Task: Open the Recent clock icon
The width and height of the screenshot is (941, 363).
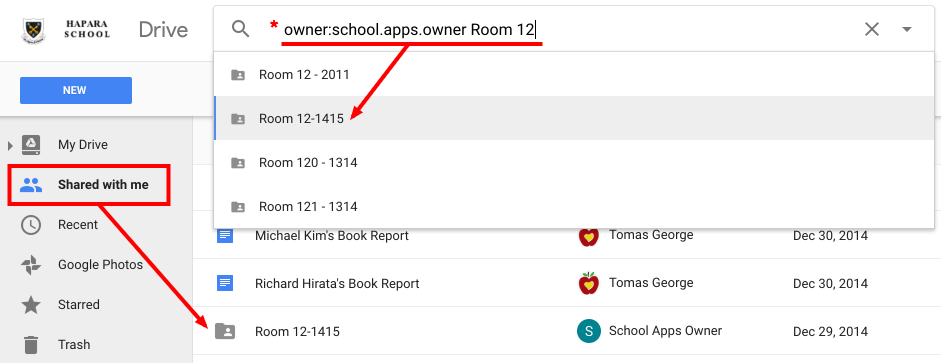Action: (31, 225)
